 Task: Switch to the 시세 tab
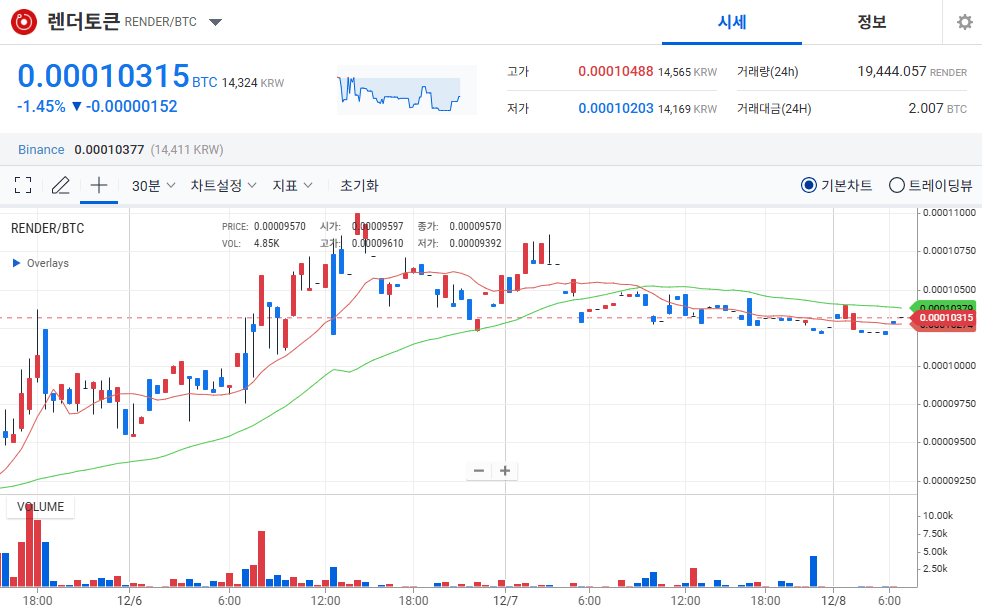point(731,23)
